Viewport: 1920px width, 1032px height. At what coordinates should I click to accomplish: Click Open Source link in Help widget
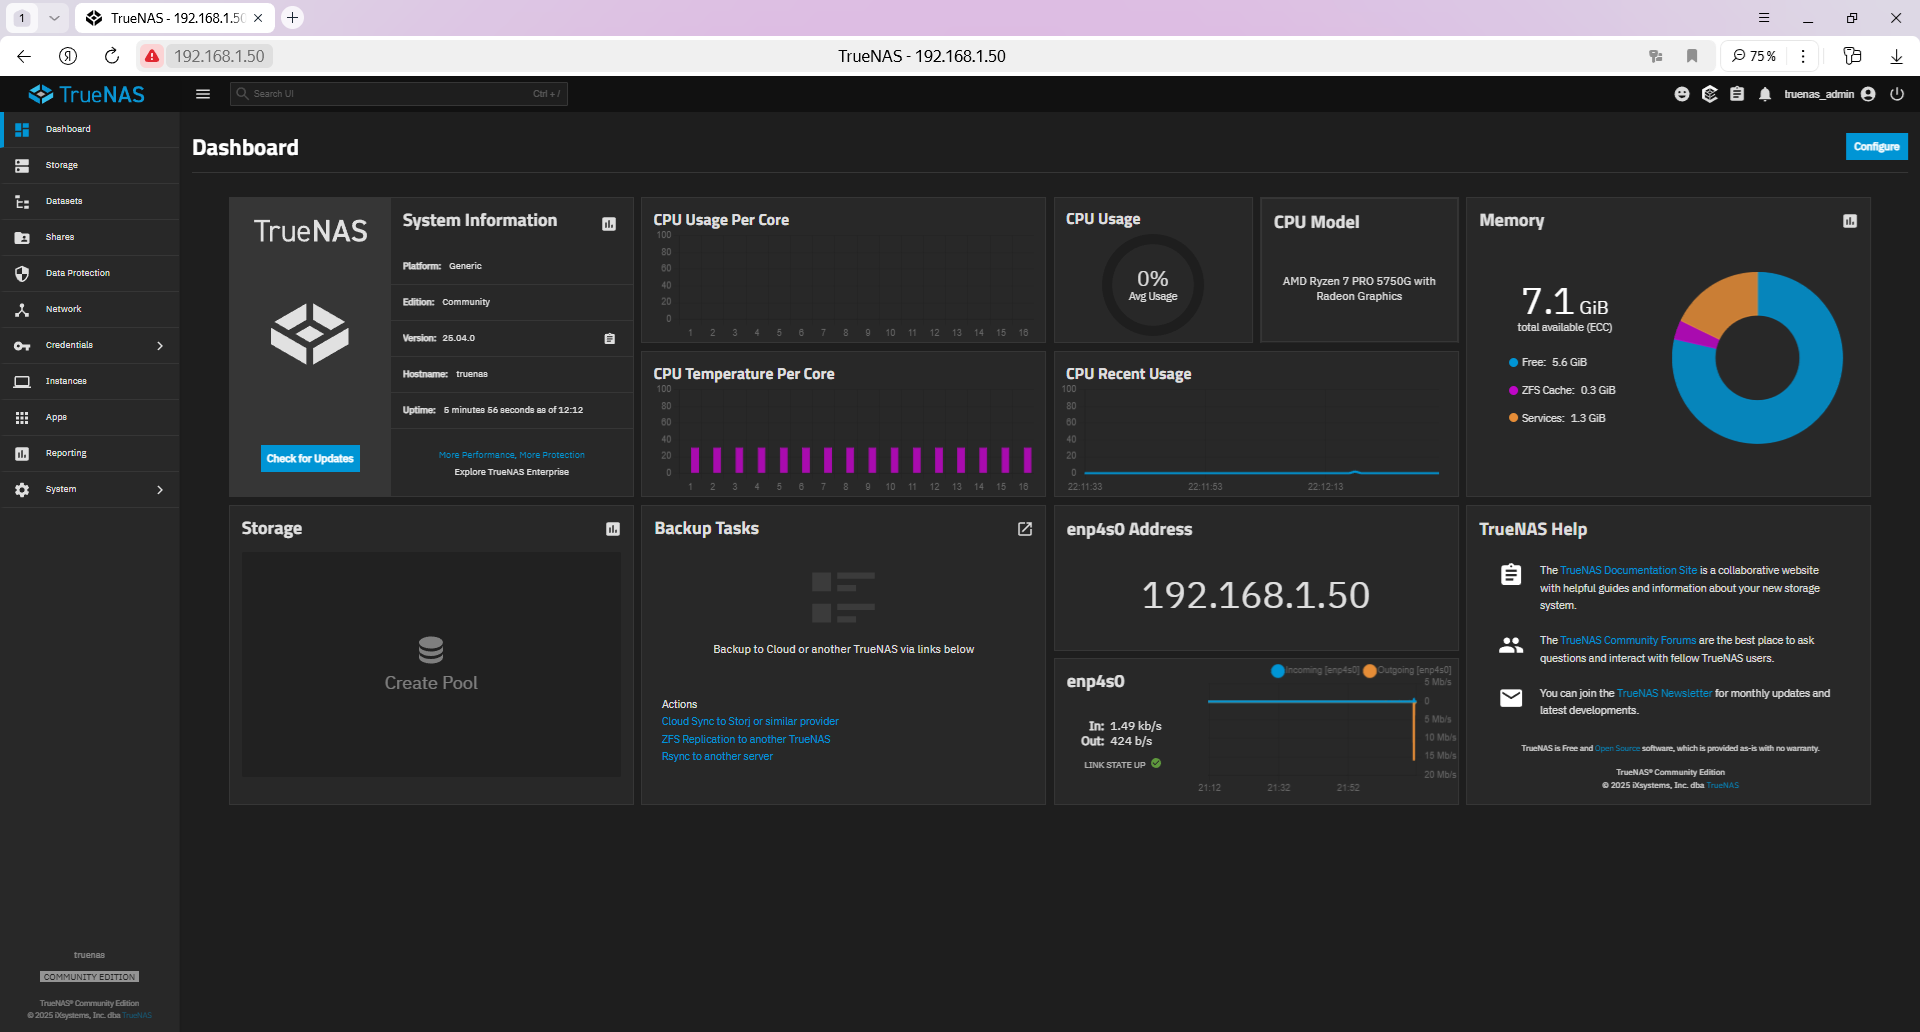tap(1617, 749)
